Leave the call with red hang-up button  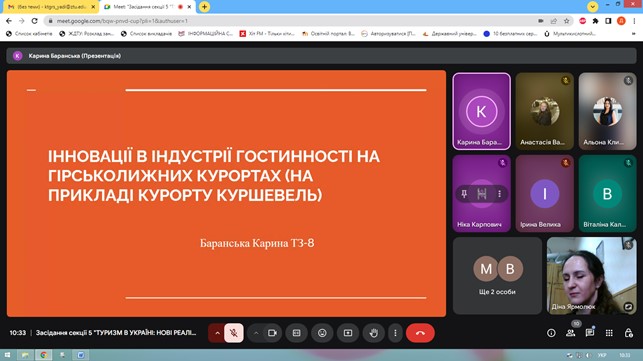420,333
